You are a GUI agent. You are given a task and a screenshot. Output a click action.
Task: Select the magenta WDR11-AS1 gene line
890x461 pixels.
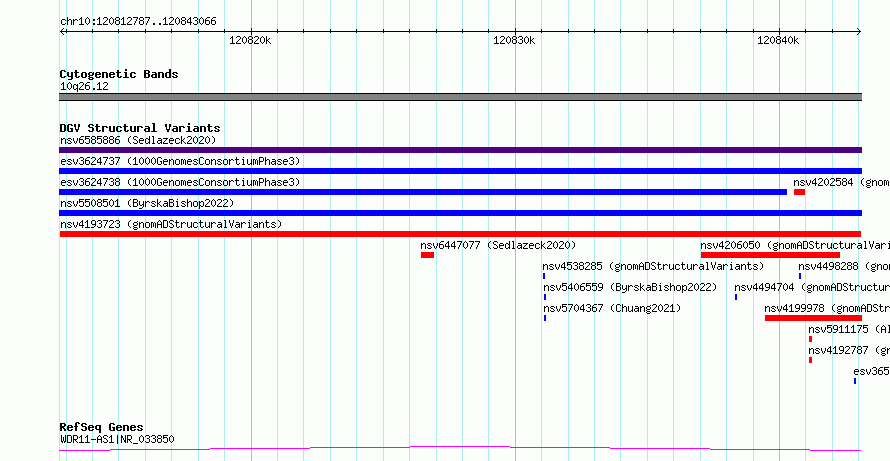point(460,449)
